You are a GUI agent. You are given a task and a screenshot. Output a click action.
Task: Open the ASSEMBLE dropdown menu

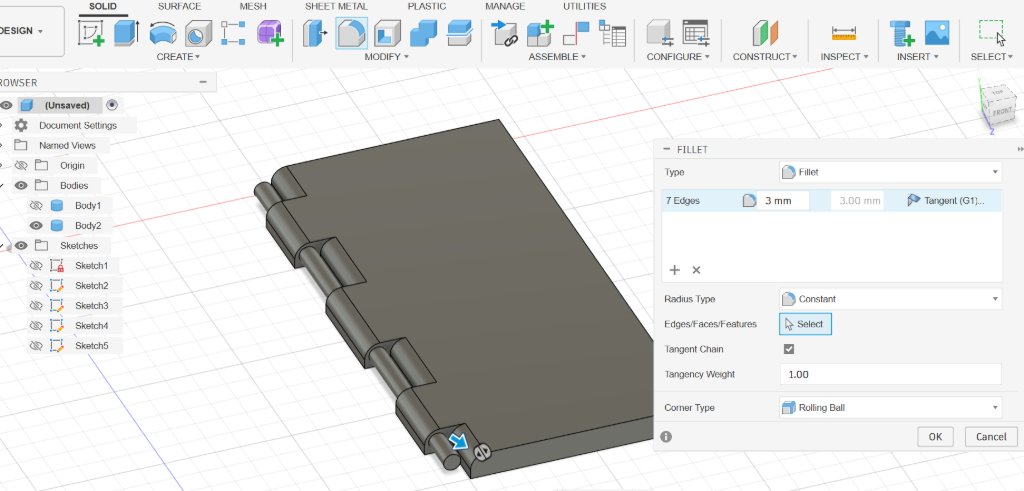(x=557, y=57)
